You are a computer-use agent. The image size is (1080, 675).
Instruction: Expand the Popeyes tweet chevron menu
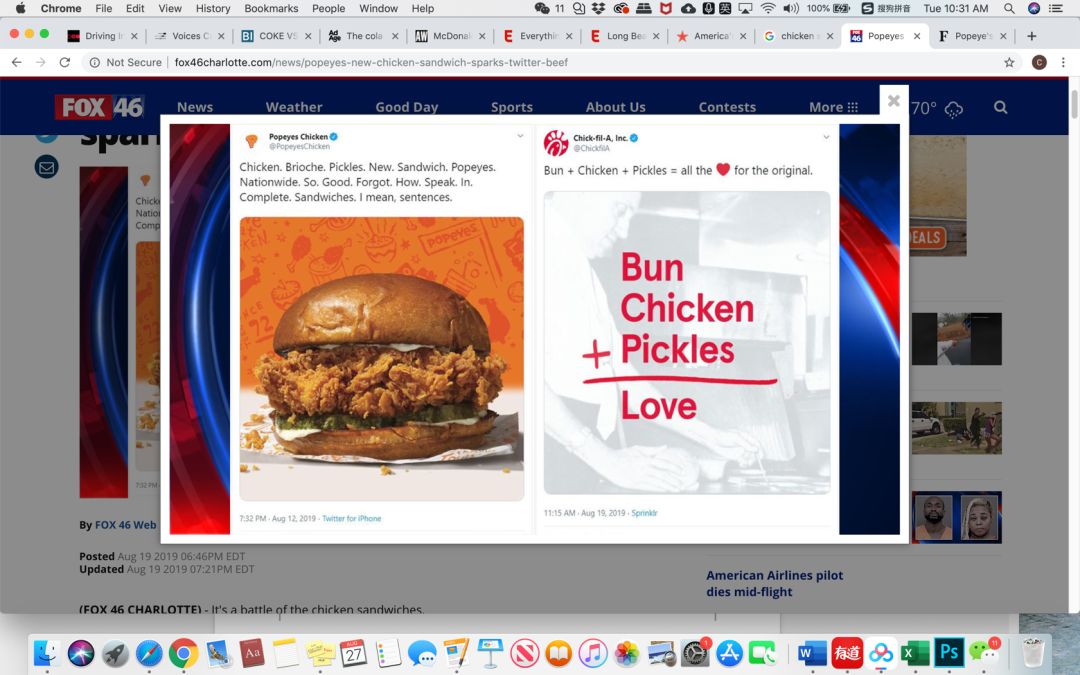click(520, 136)
